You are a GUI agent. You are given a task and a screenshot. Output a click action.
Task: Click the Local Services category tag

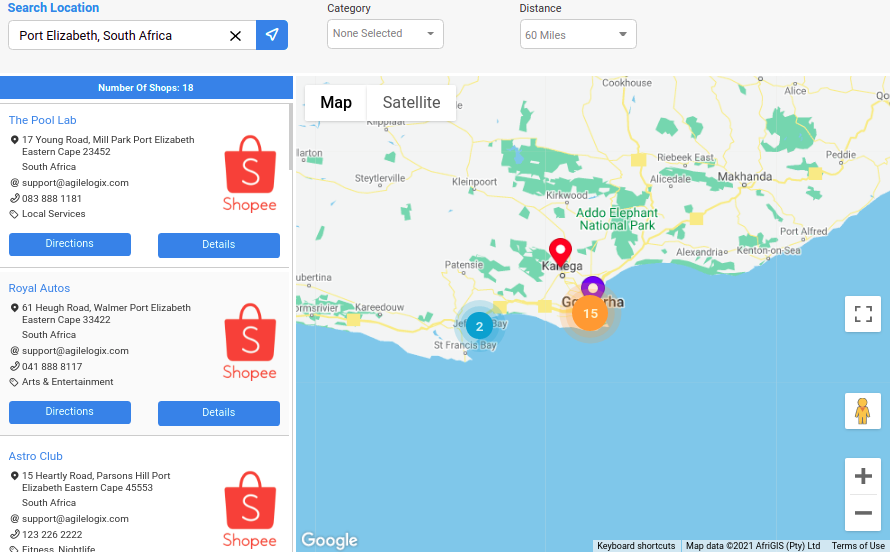click(54, 214)
